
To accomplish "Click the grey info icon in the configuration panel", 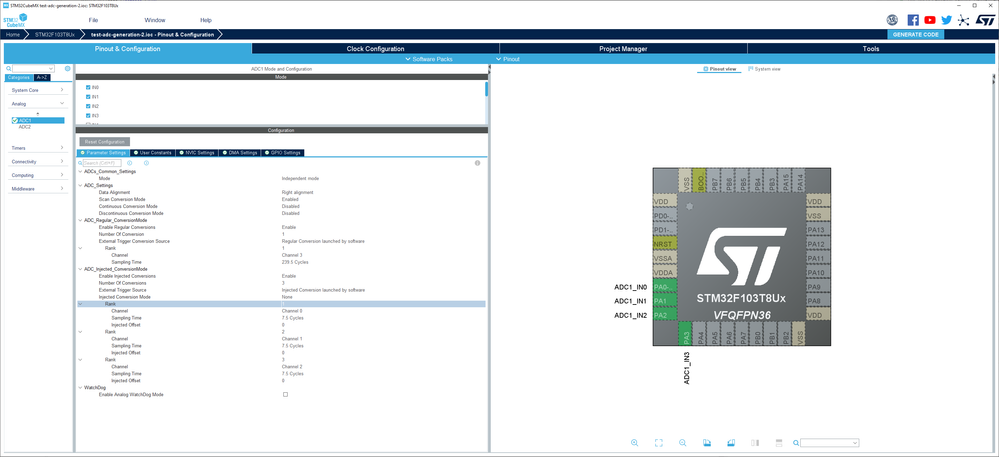I will point(477,163).
